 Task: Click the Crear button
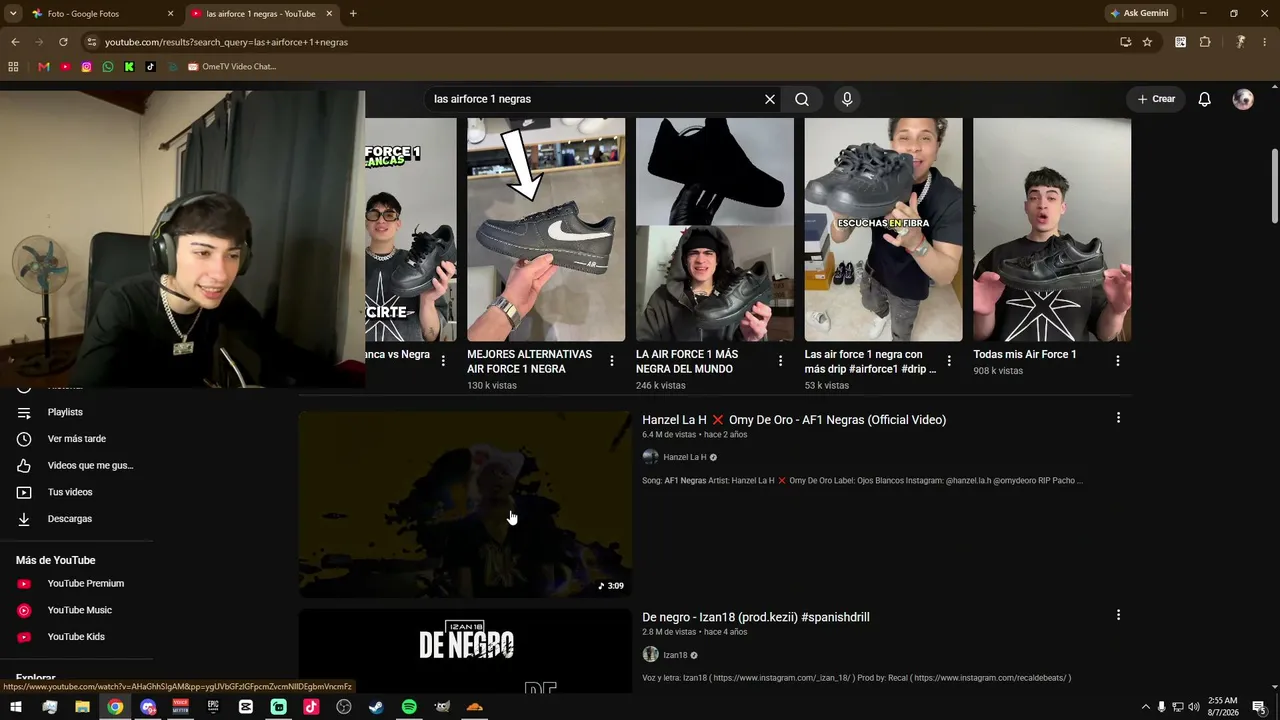coord(1156,99)
